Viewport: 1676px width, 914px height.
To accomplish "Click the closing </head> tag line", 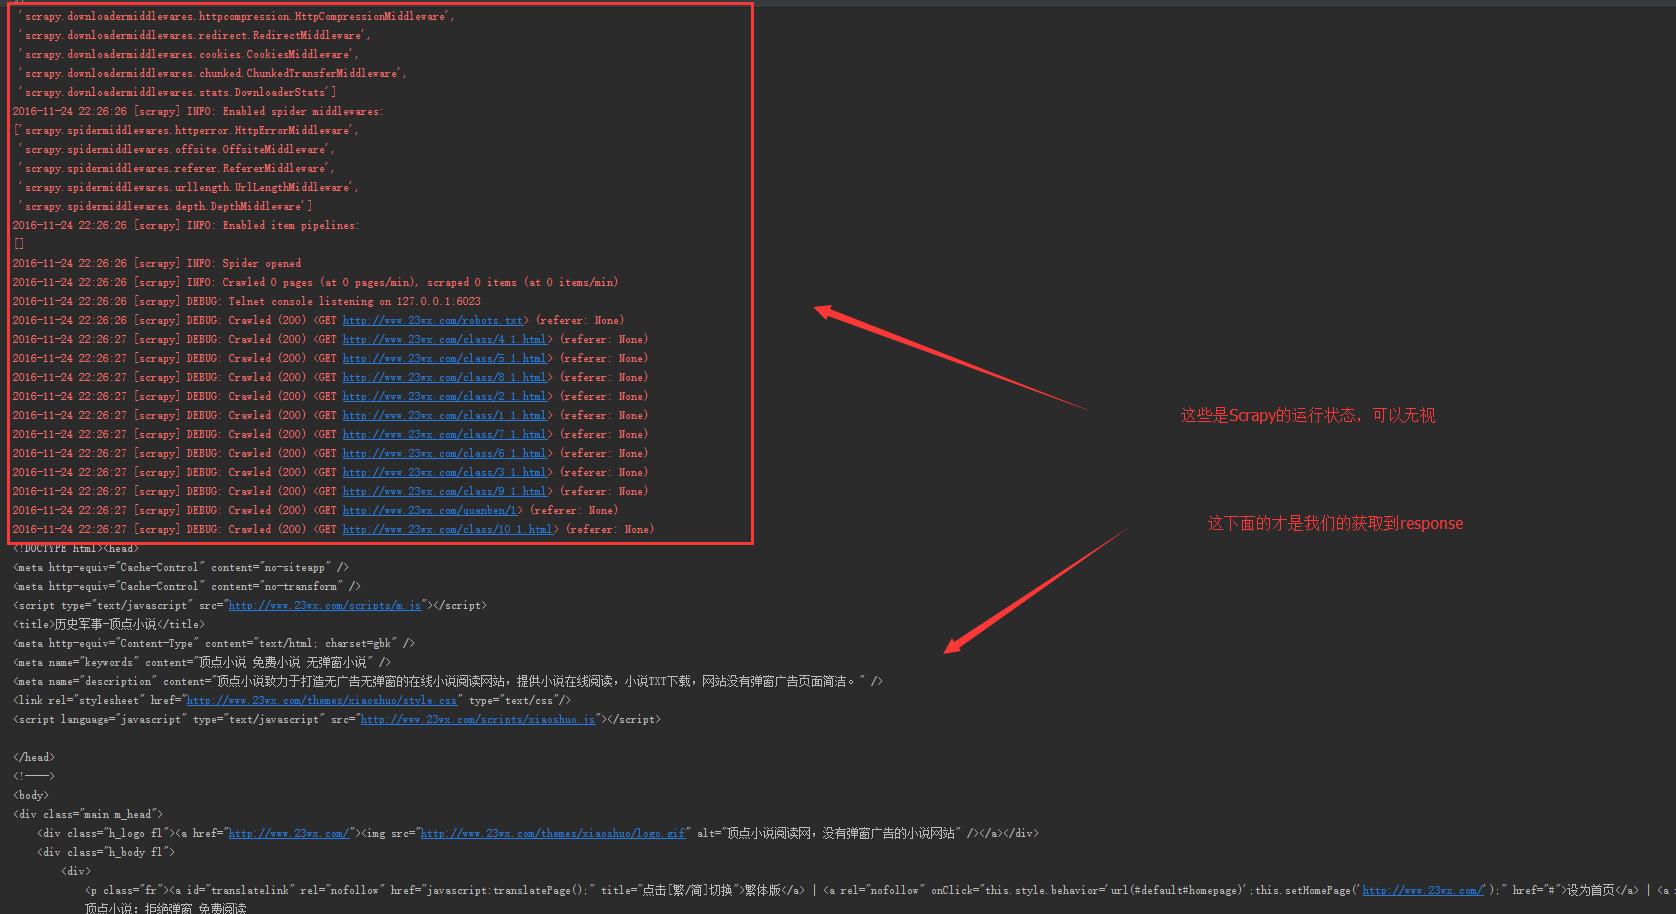I will click(x=34, y=757).
